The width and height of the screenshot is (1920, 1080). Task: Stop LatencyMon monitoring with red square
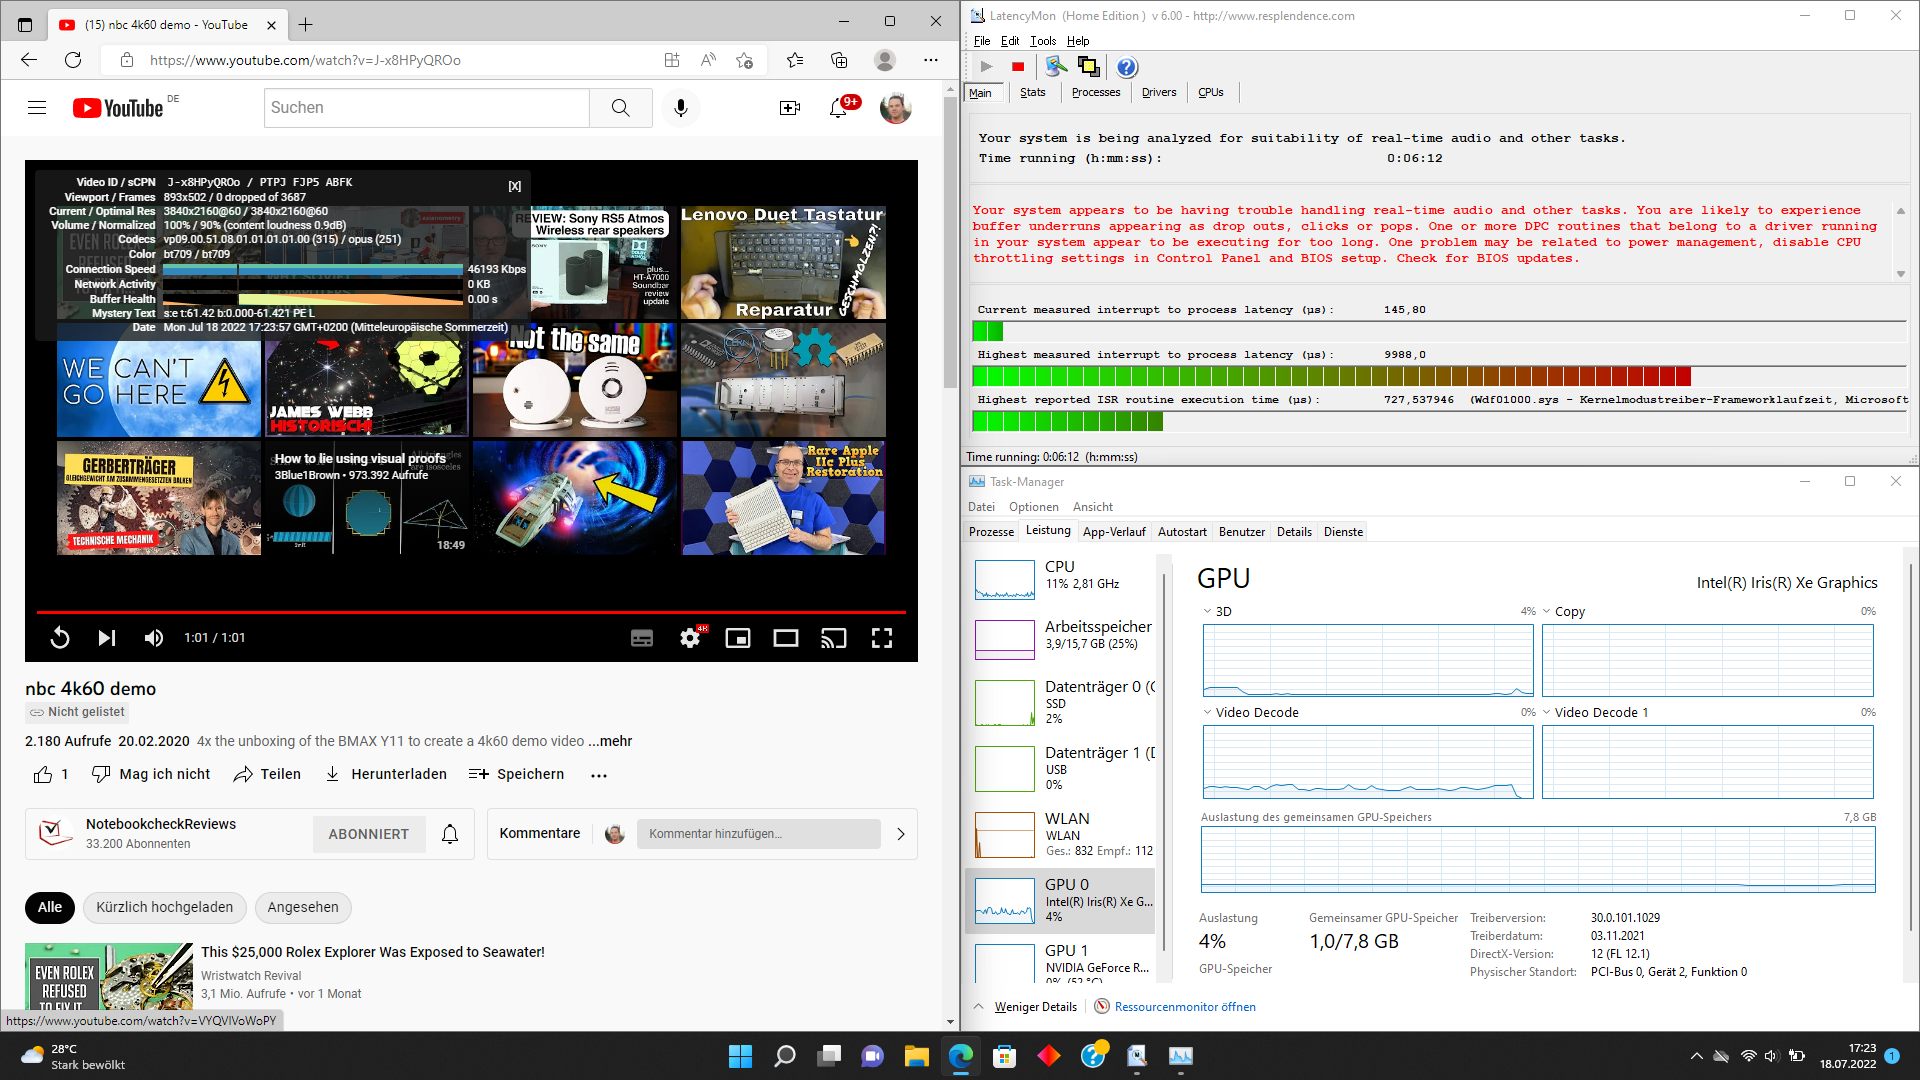coord(1018,67)
